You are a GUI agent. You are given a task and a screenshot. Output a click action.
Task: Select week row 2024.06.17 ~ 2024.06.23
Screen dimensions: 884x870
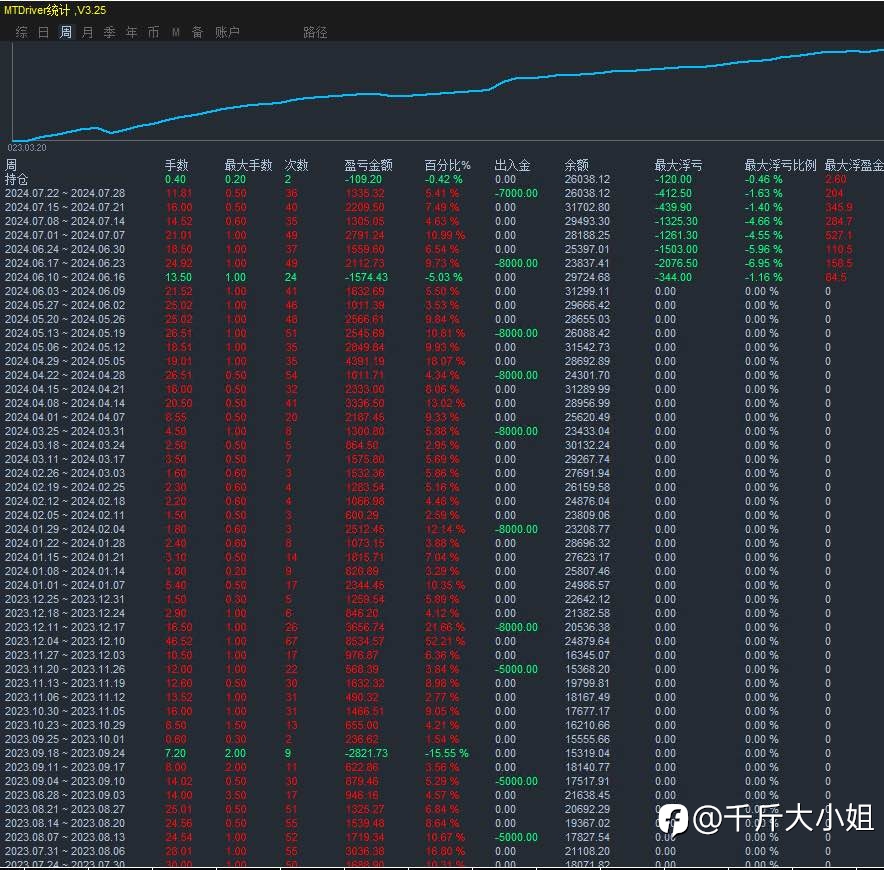[x=442, y=263]
